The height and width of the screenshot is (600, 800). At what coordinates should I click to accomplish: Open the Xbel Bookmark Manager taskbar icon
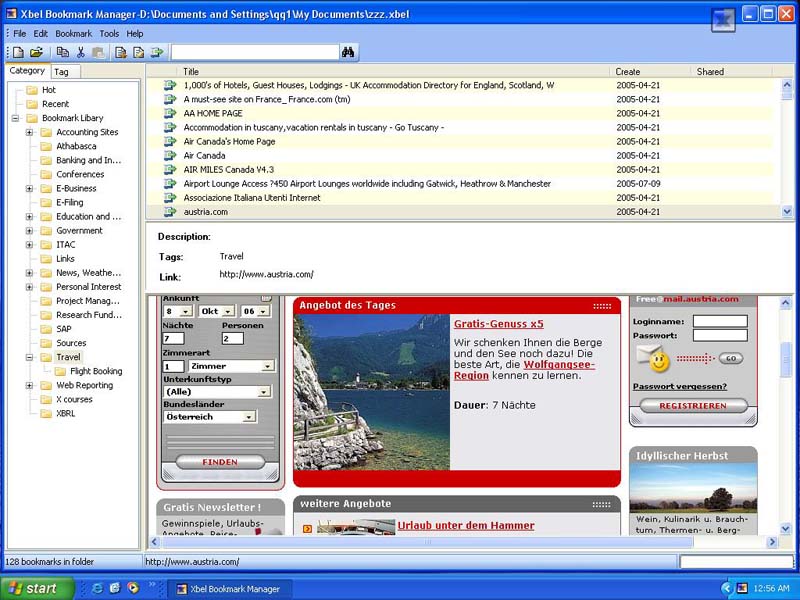pyautogui.click(x=230, y=589)
